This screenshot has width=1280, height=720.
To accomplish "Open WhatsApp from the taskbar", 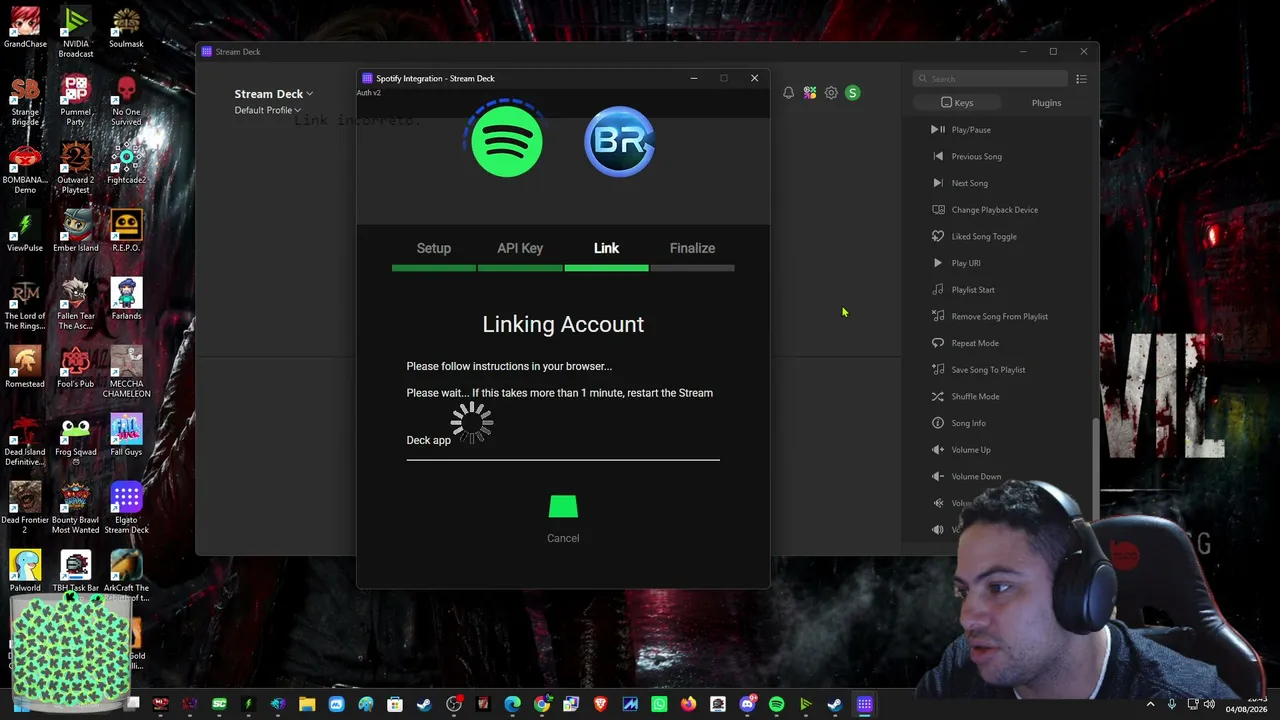I will 659,705.
